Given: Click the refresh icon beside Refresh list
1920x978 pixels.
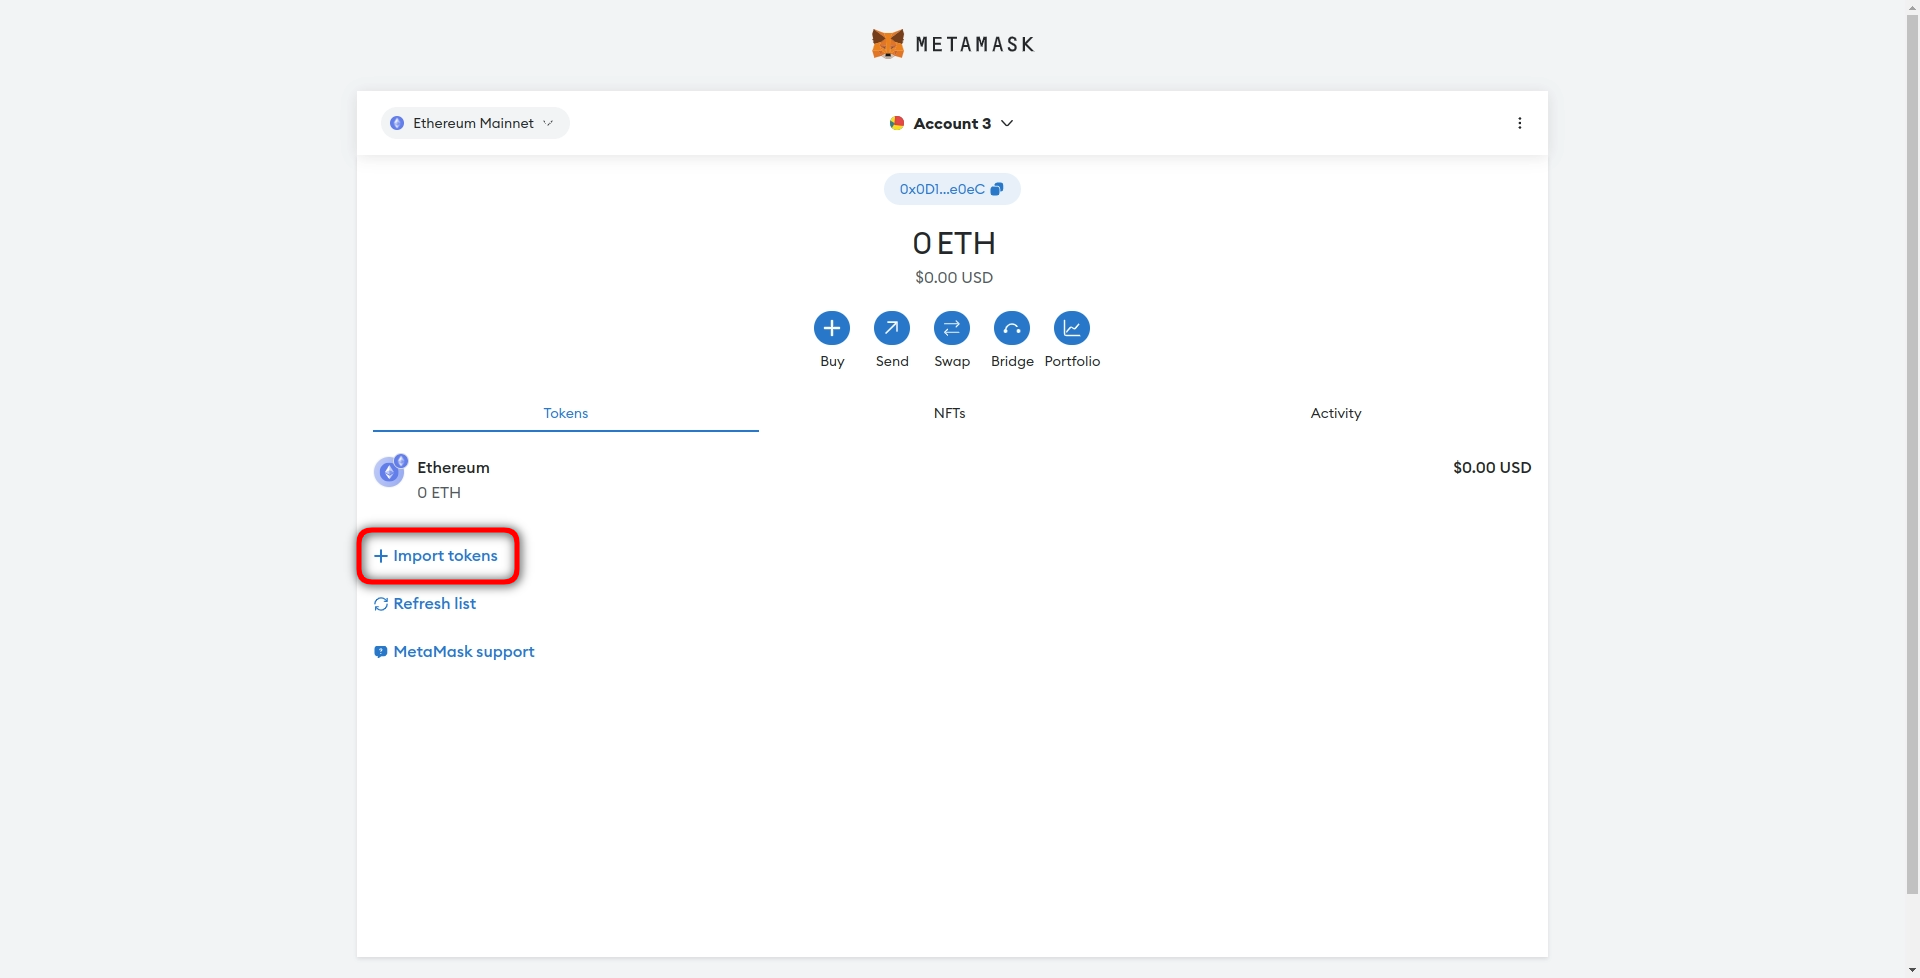Looking at the screenshot, I should [381, 604].
